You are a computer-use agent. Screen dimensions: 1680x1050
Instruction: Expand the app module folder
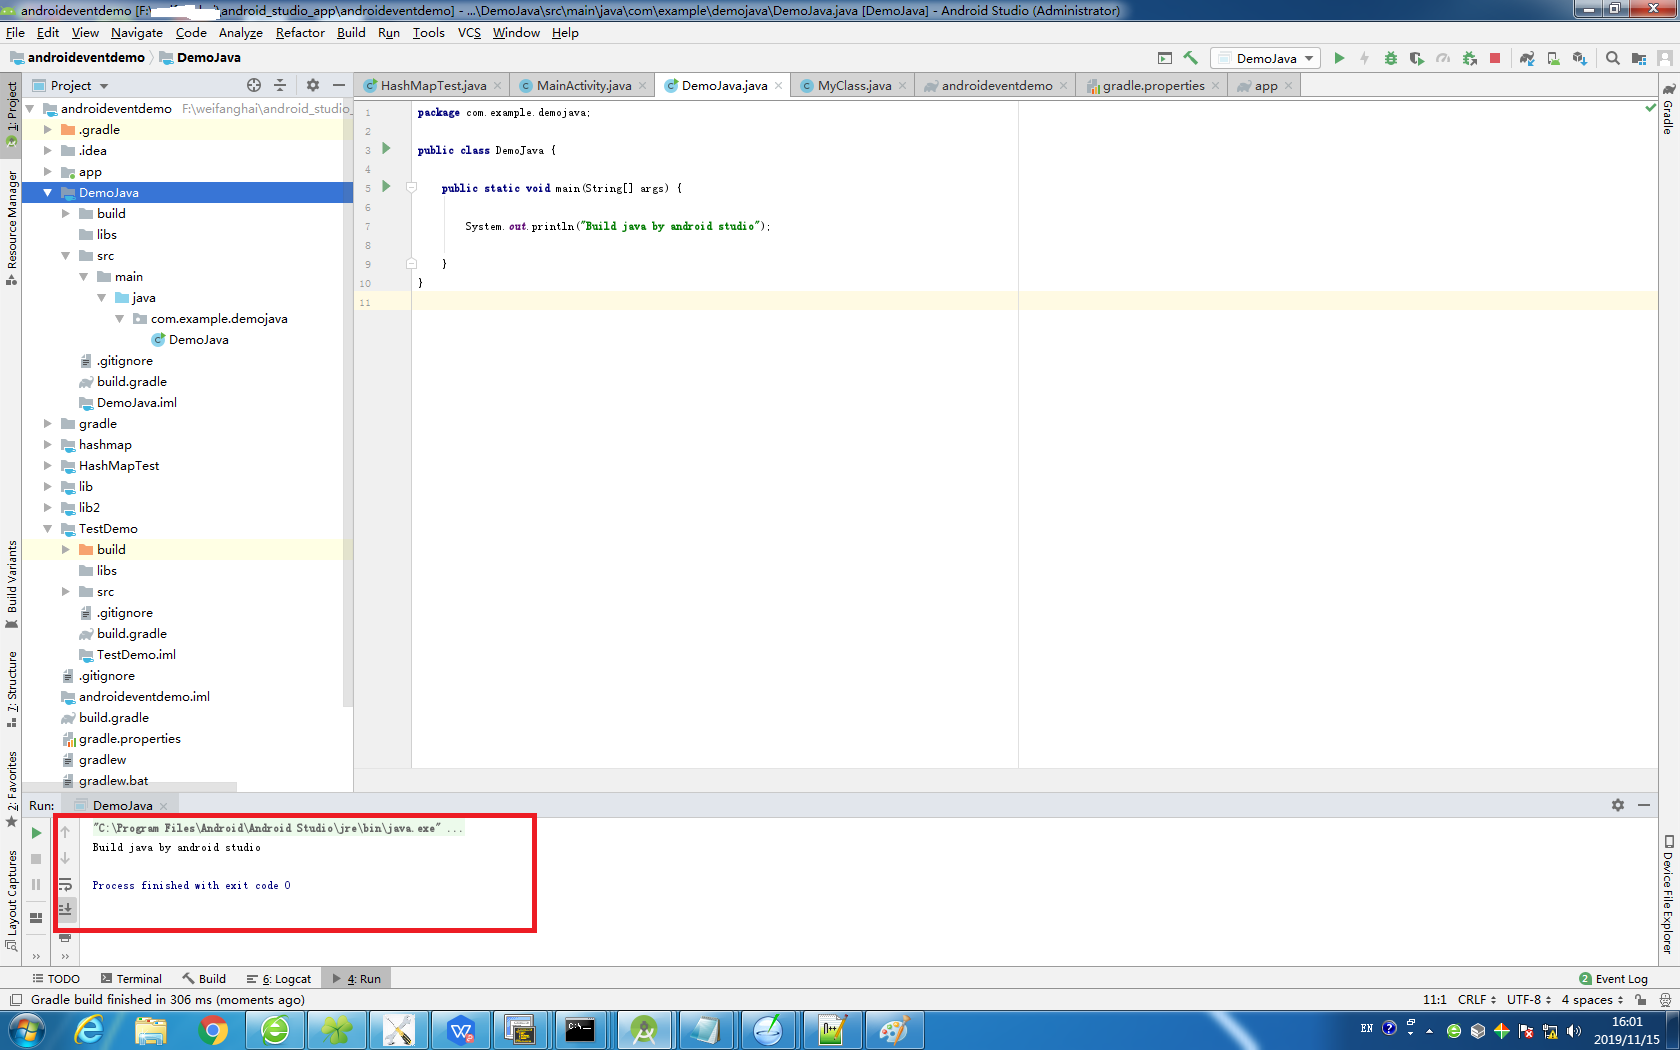[47, 171]
